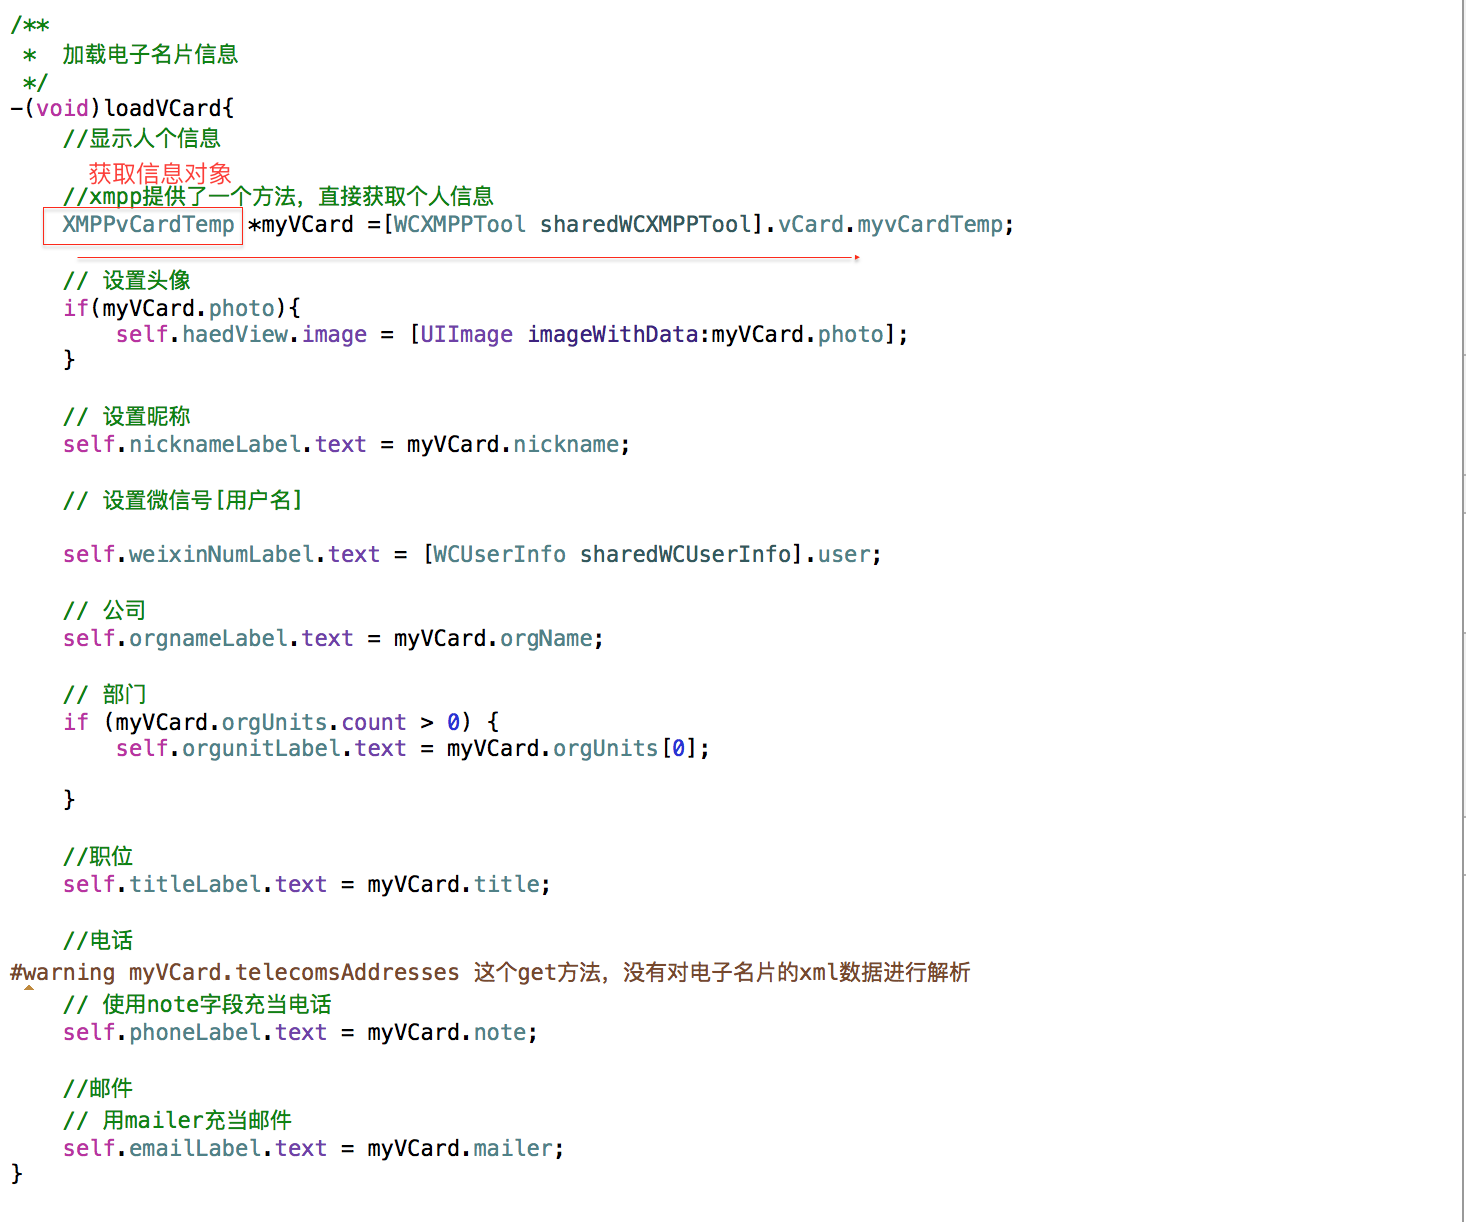Select the comment // 用mailer充当邮件
1466x1222 pixels.
click(177, 1120)
